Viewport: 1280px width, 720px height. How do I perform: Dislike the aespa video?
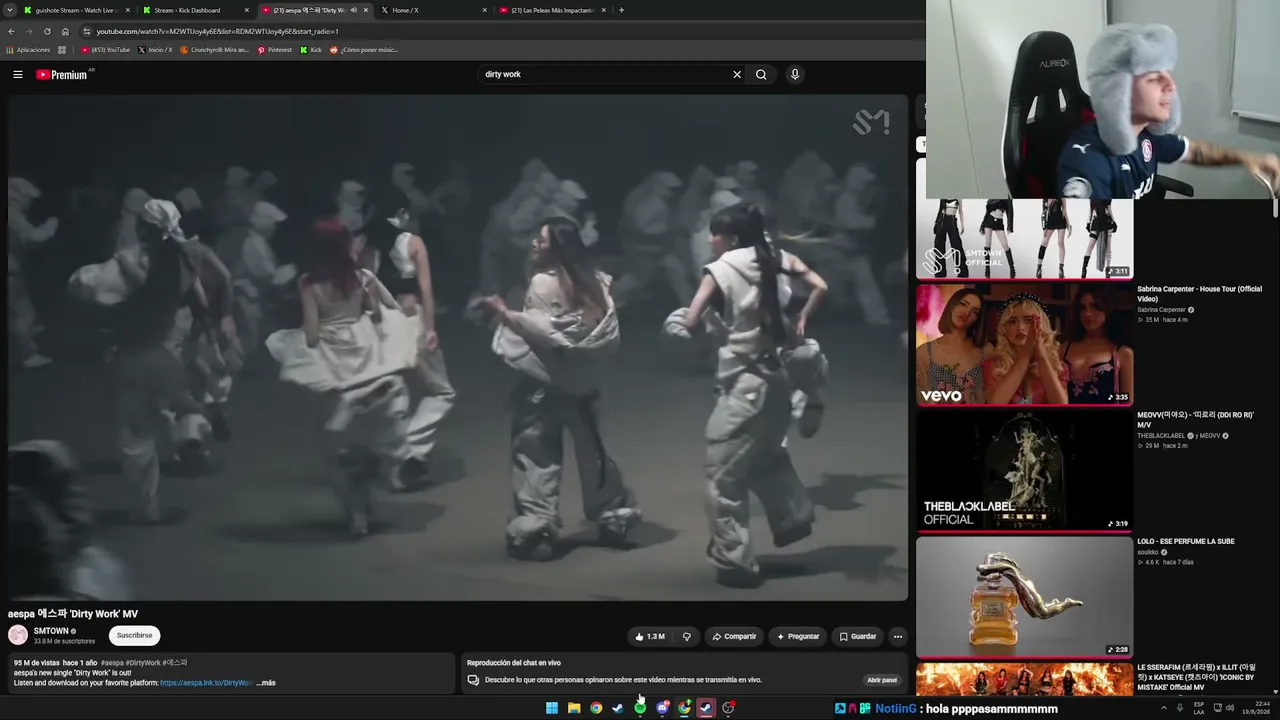pyautogui.click(x=686, y=636)
